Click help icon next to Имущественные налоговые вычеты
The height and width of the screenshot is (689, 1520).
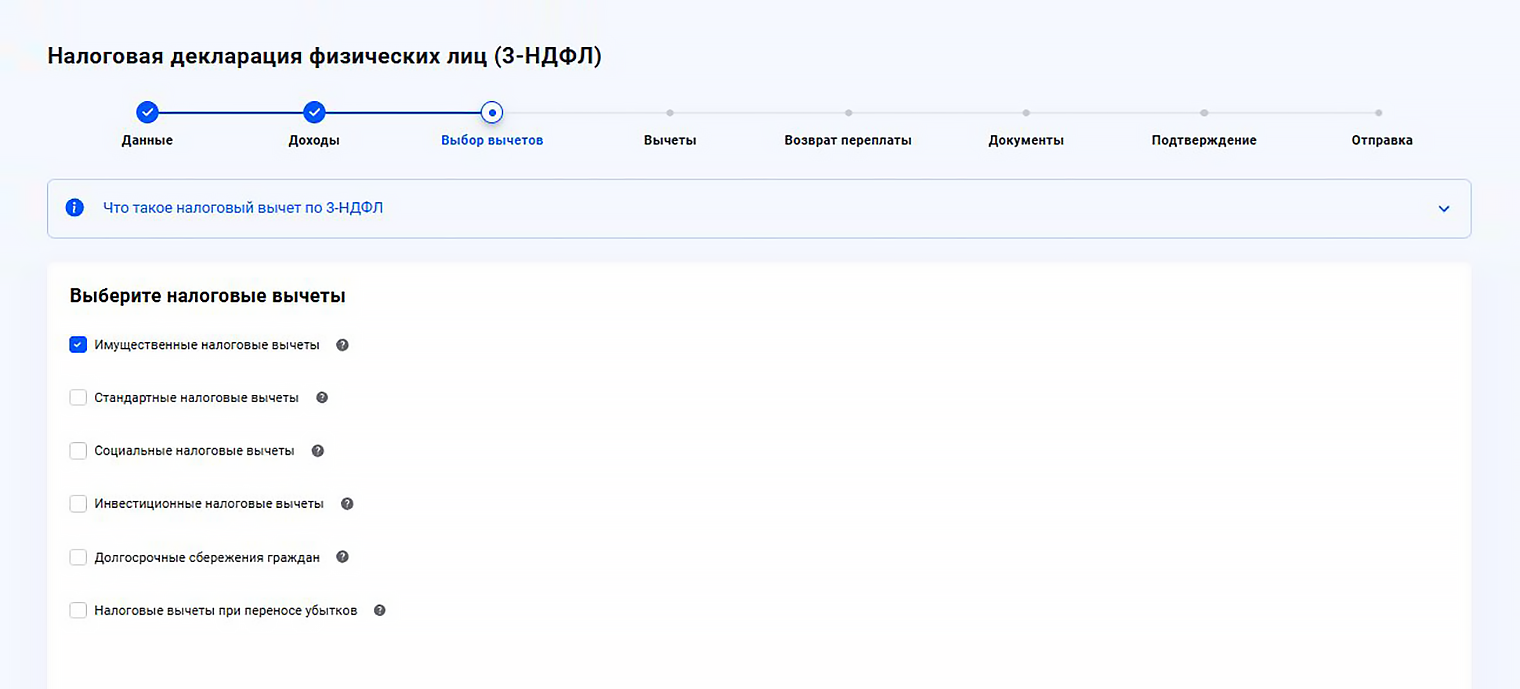342,345
